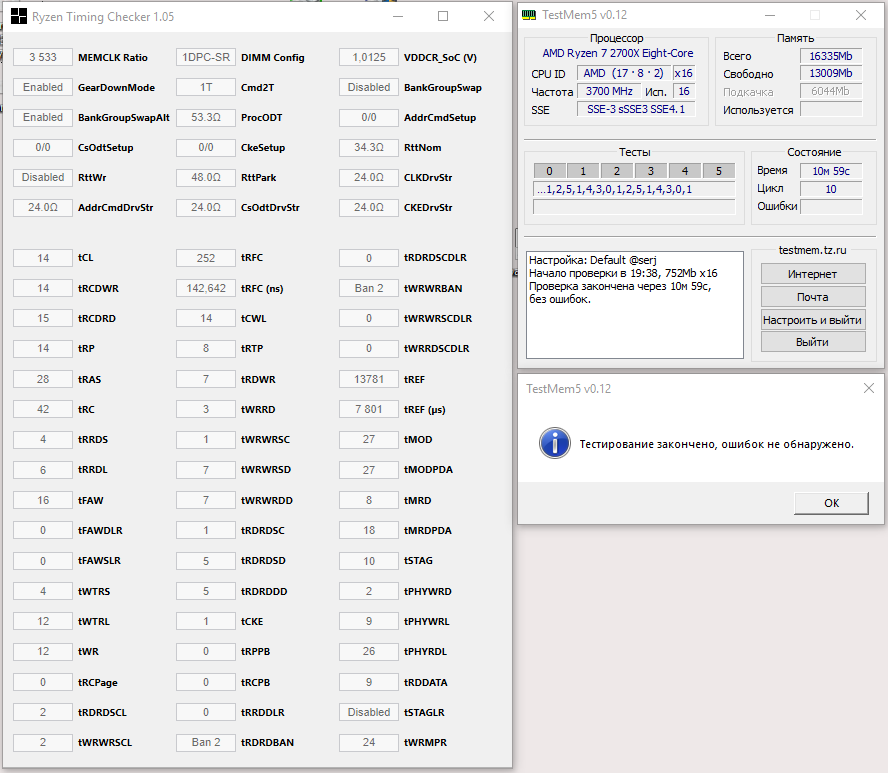The height and width of the screenshot is (773, 888).
Task: Click the total memory value 16335Mb
Action: (x=831, y=55)
